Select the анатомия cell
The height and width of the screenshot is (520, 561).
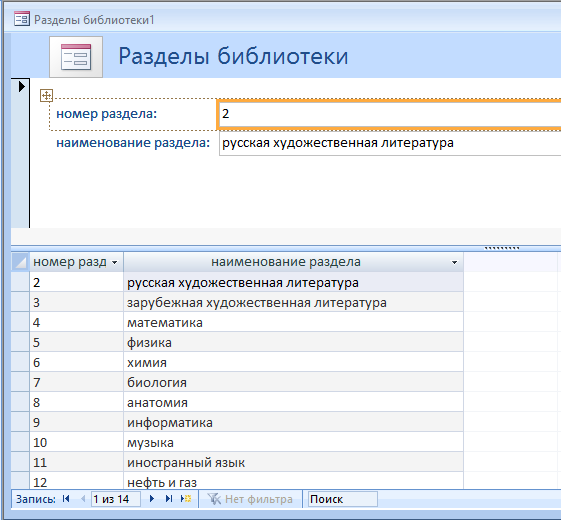293,403
